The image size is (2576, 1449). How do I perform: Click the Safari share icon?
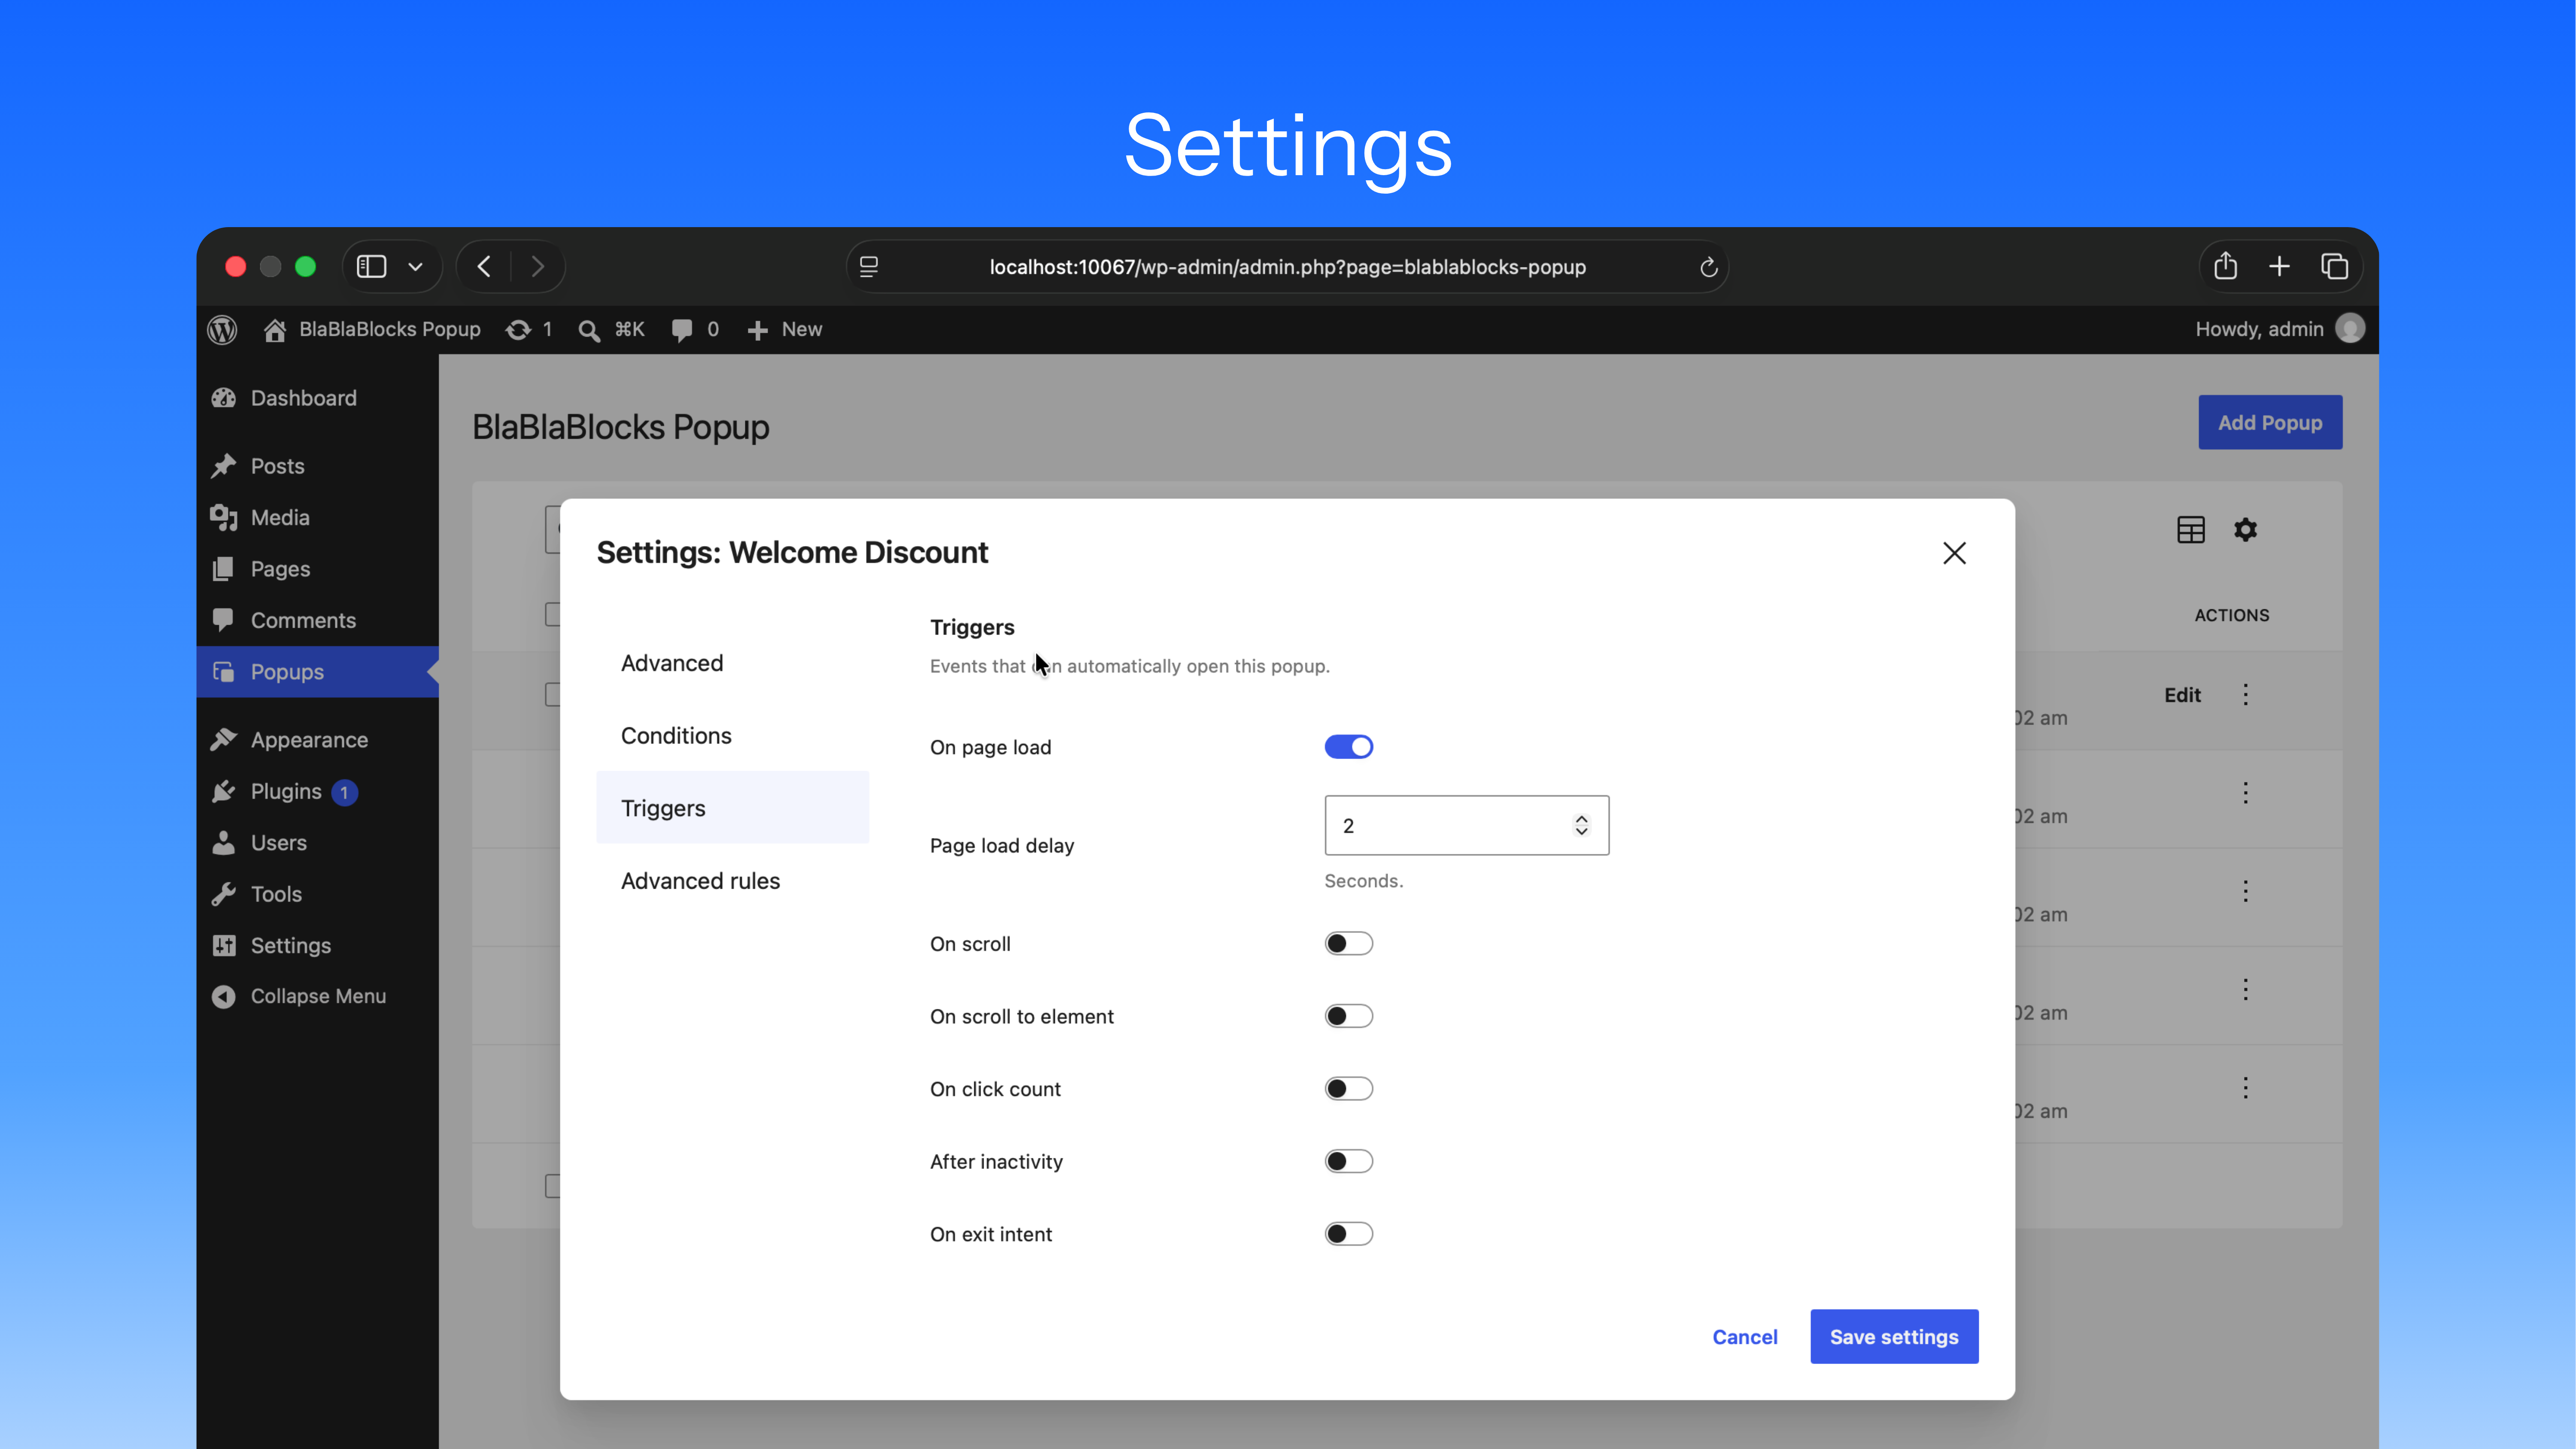pyautogui.click(x=2225, y=266)
